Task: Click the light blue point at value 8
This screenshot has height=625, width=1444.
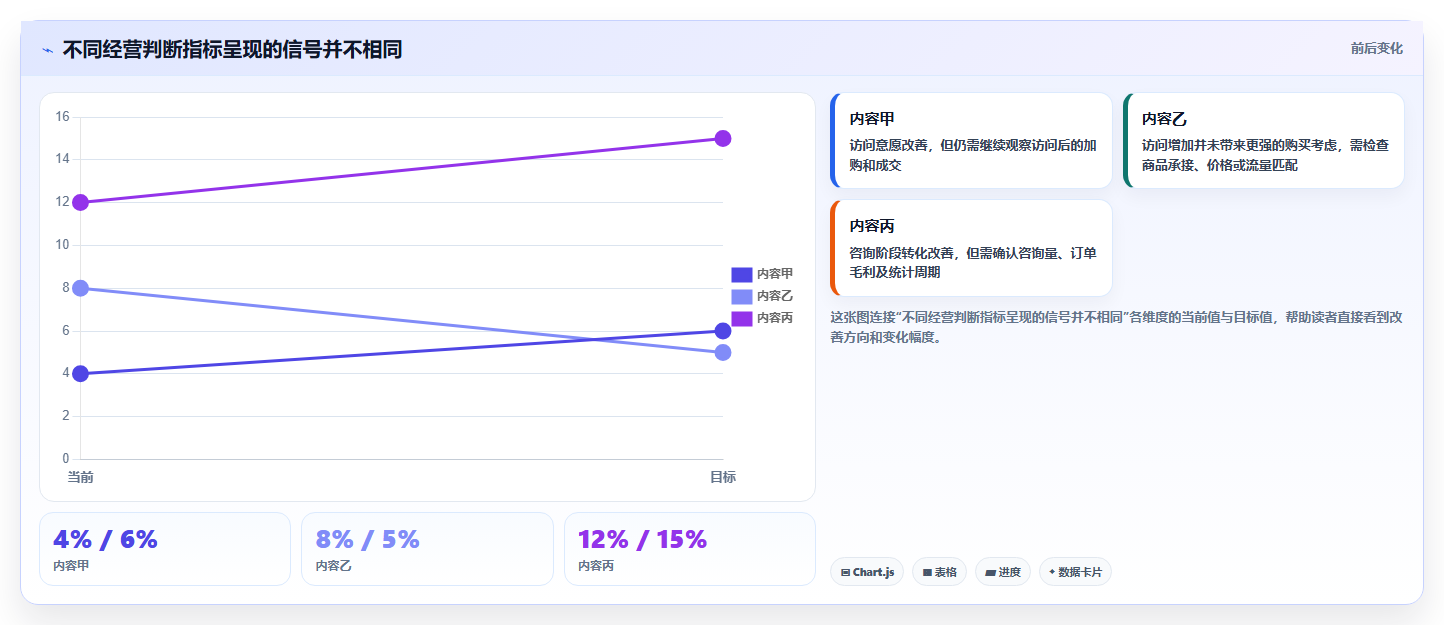Action: pyautogui.click(x=81, y=288)
